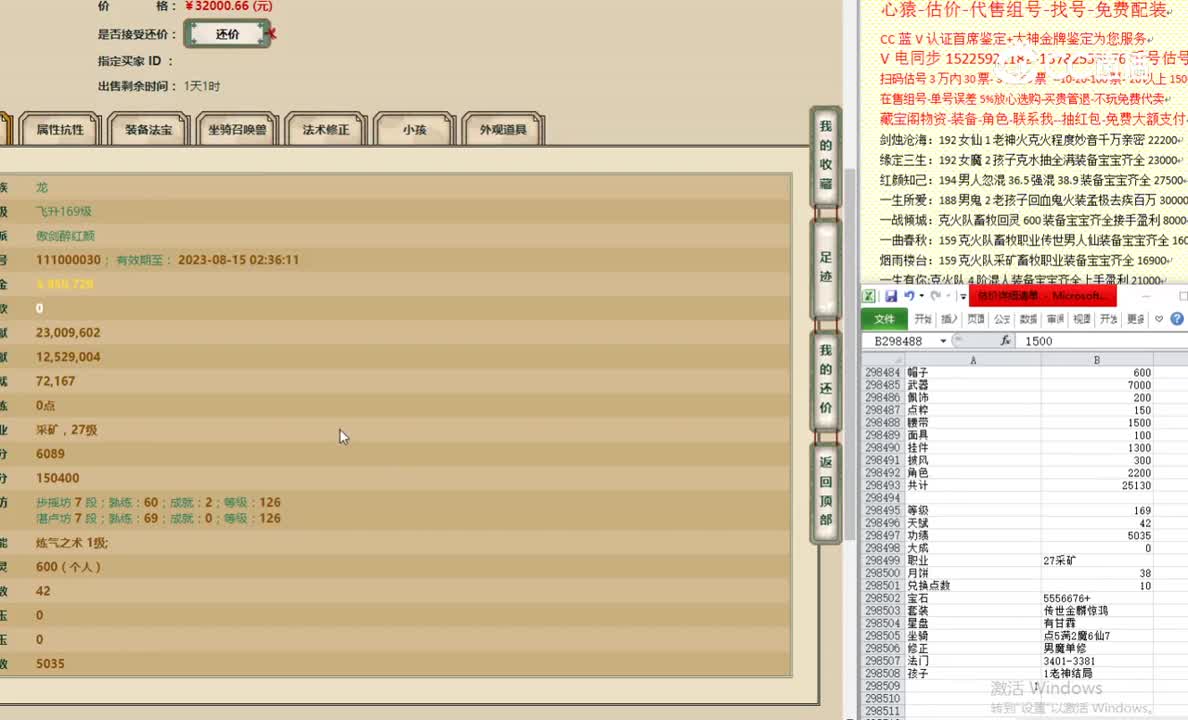Select cell with total 25130
Viewport: 1188px width, 720px height.
click(x=1097, y=485)
